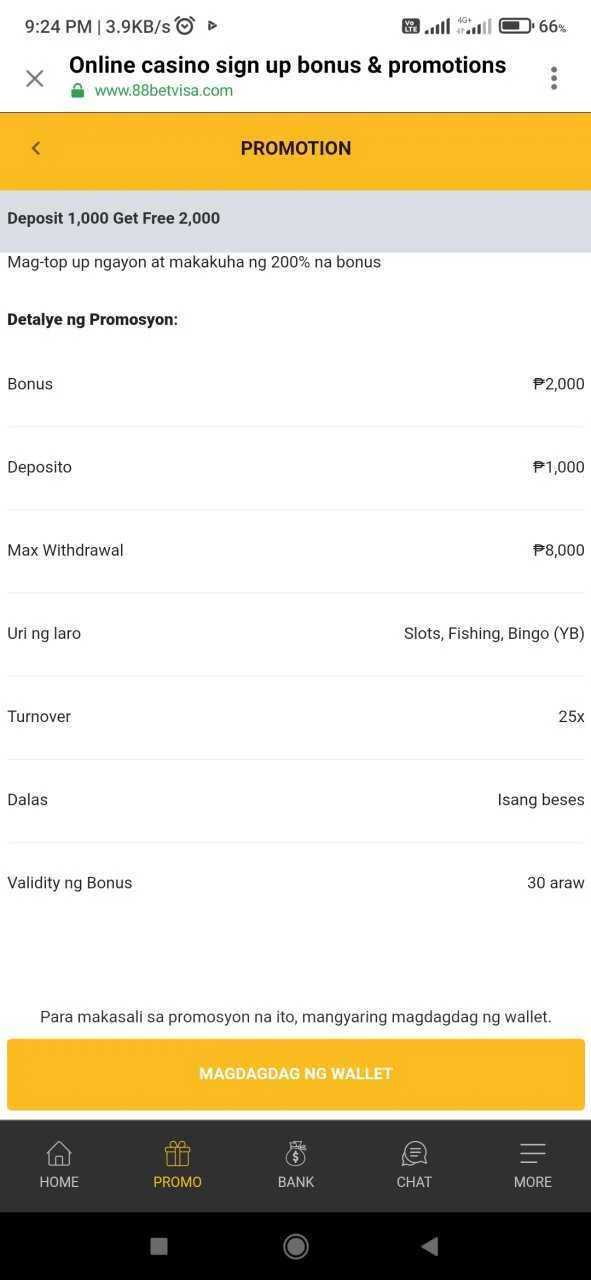Open the three-dot browser menu
591x1280 pixels.
coord(554,78)
